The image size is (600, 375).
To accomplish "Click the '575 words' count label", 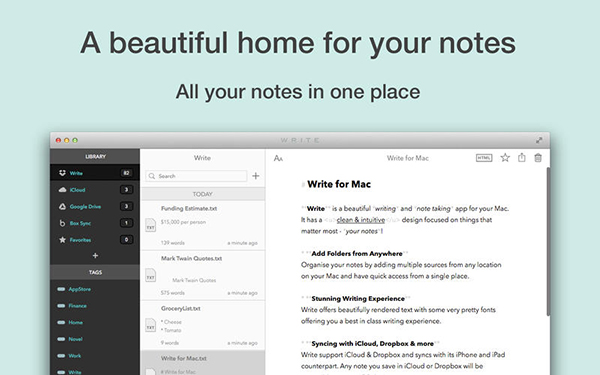I will click(173, 293).
